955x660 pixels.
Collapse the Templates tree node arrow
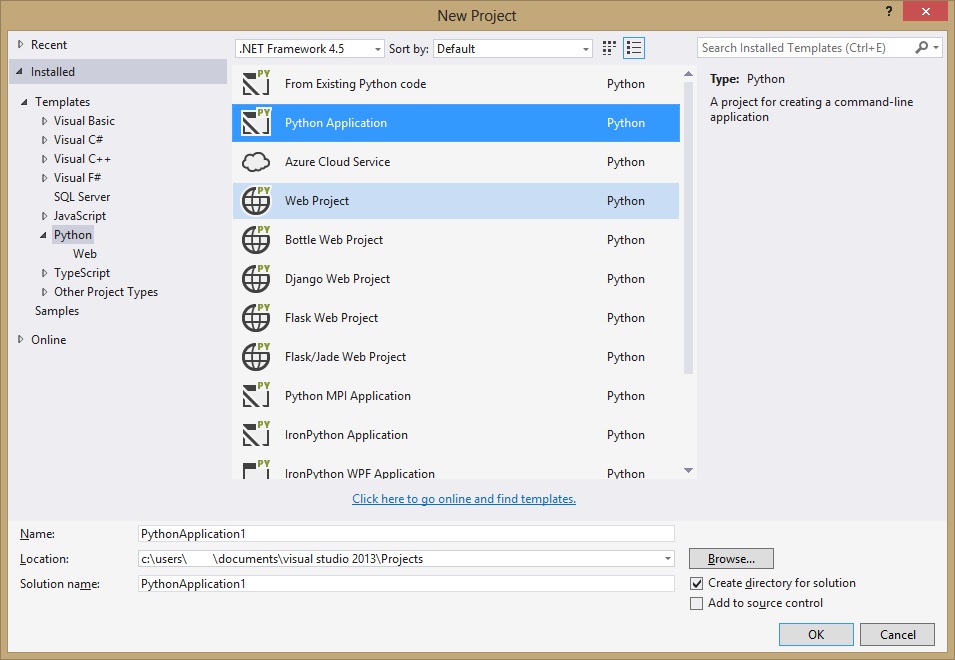pos(24,102)
